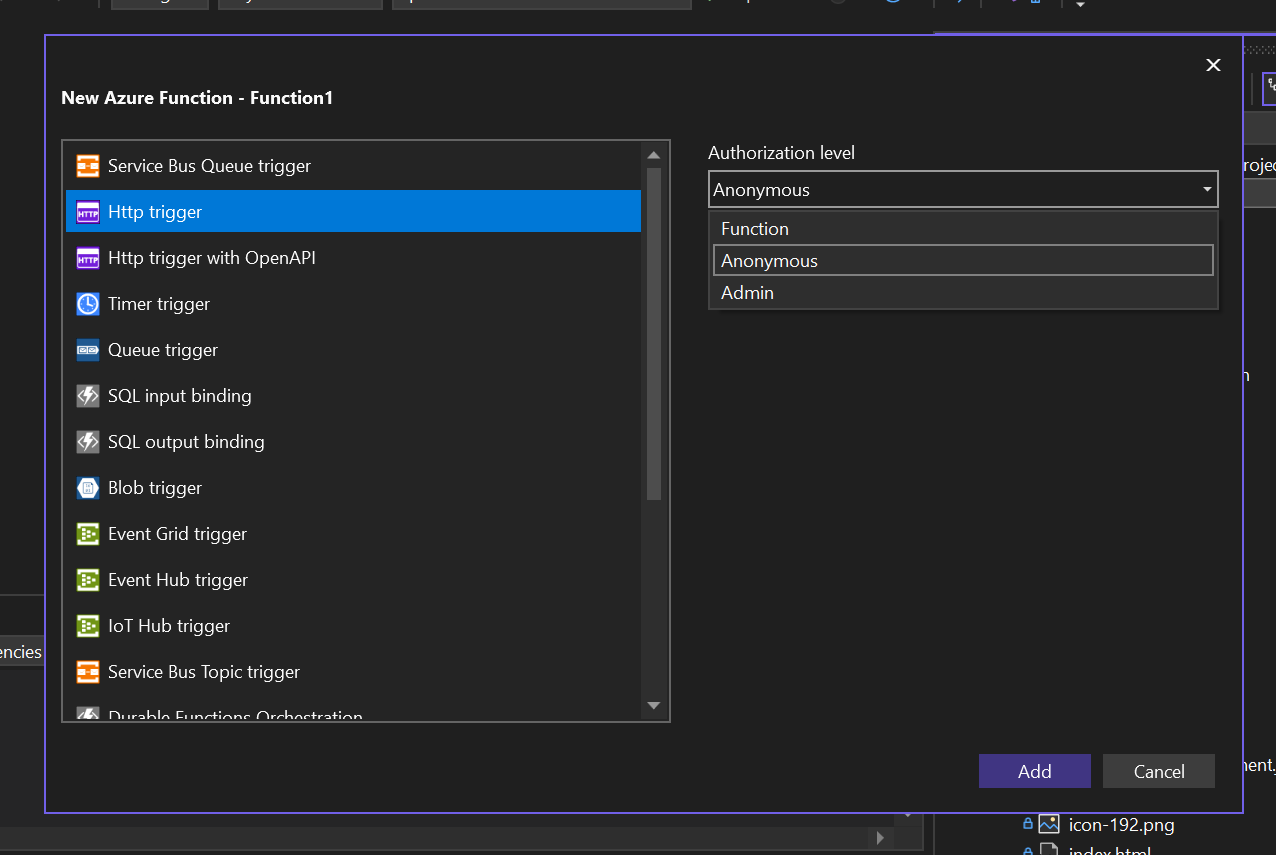The width and height of the screenshot is (1276, 855).
Task: Click the Service Bus Topic trigger icon
Action: pyautogui.click(x=87, y=671)
